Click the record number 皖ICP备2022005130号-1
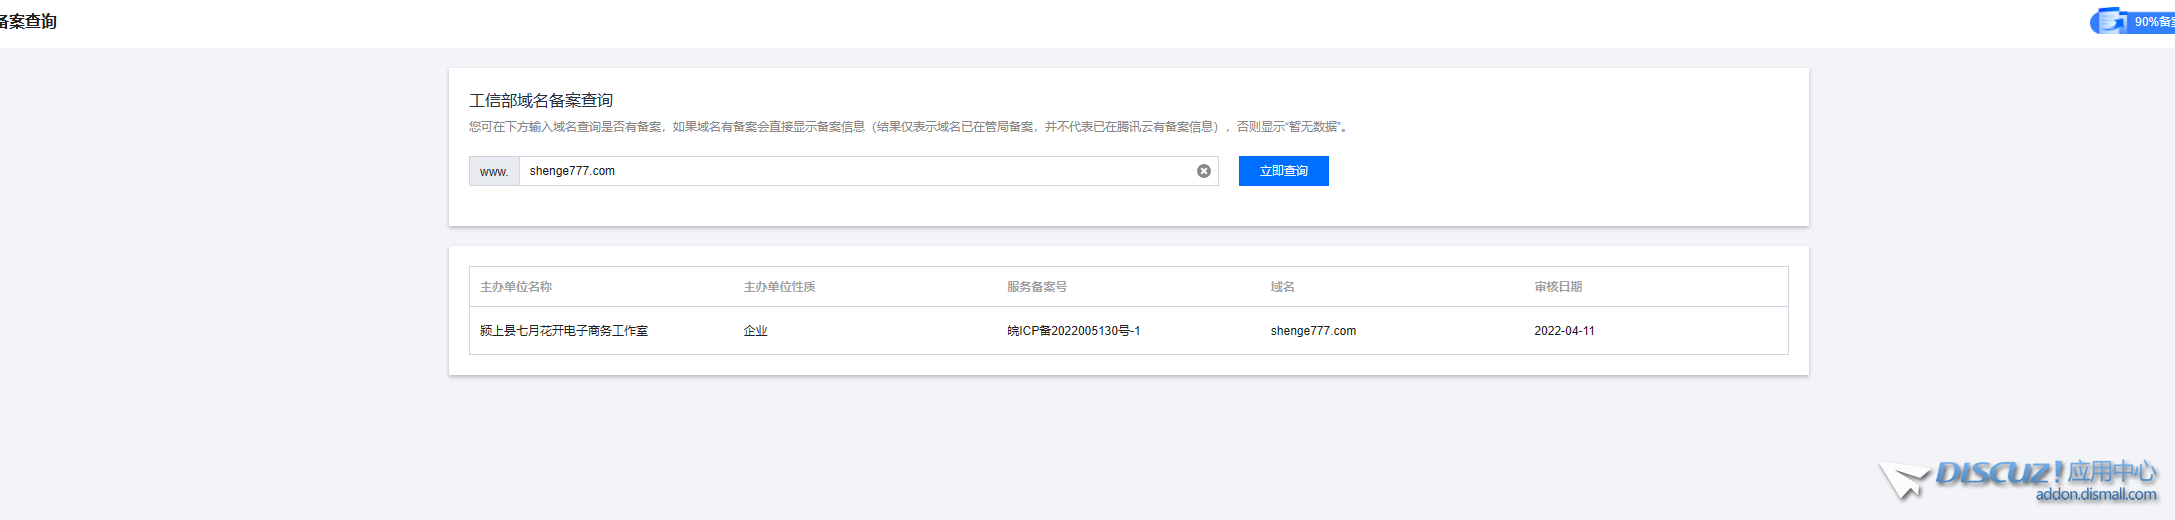 pyautogui.click(x=1073, y=331)
